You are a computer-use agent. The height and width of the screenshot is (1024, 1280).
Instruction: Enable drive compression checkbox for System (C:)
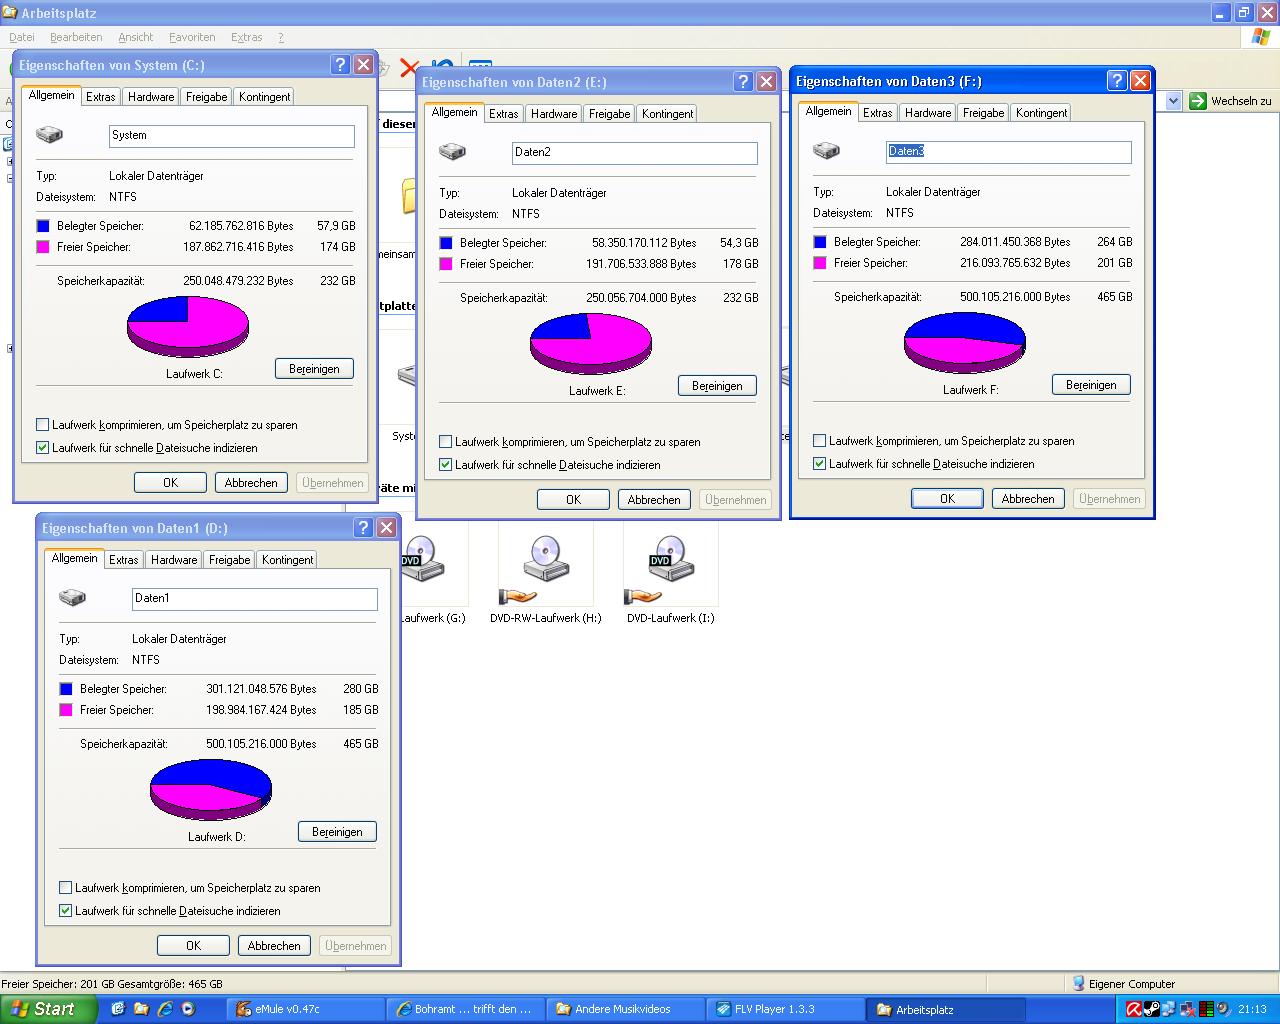(x=43, y=425)
